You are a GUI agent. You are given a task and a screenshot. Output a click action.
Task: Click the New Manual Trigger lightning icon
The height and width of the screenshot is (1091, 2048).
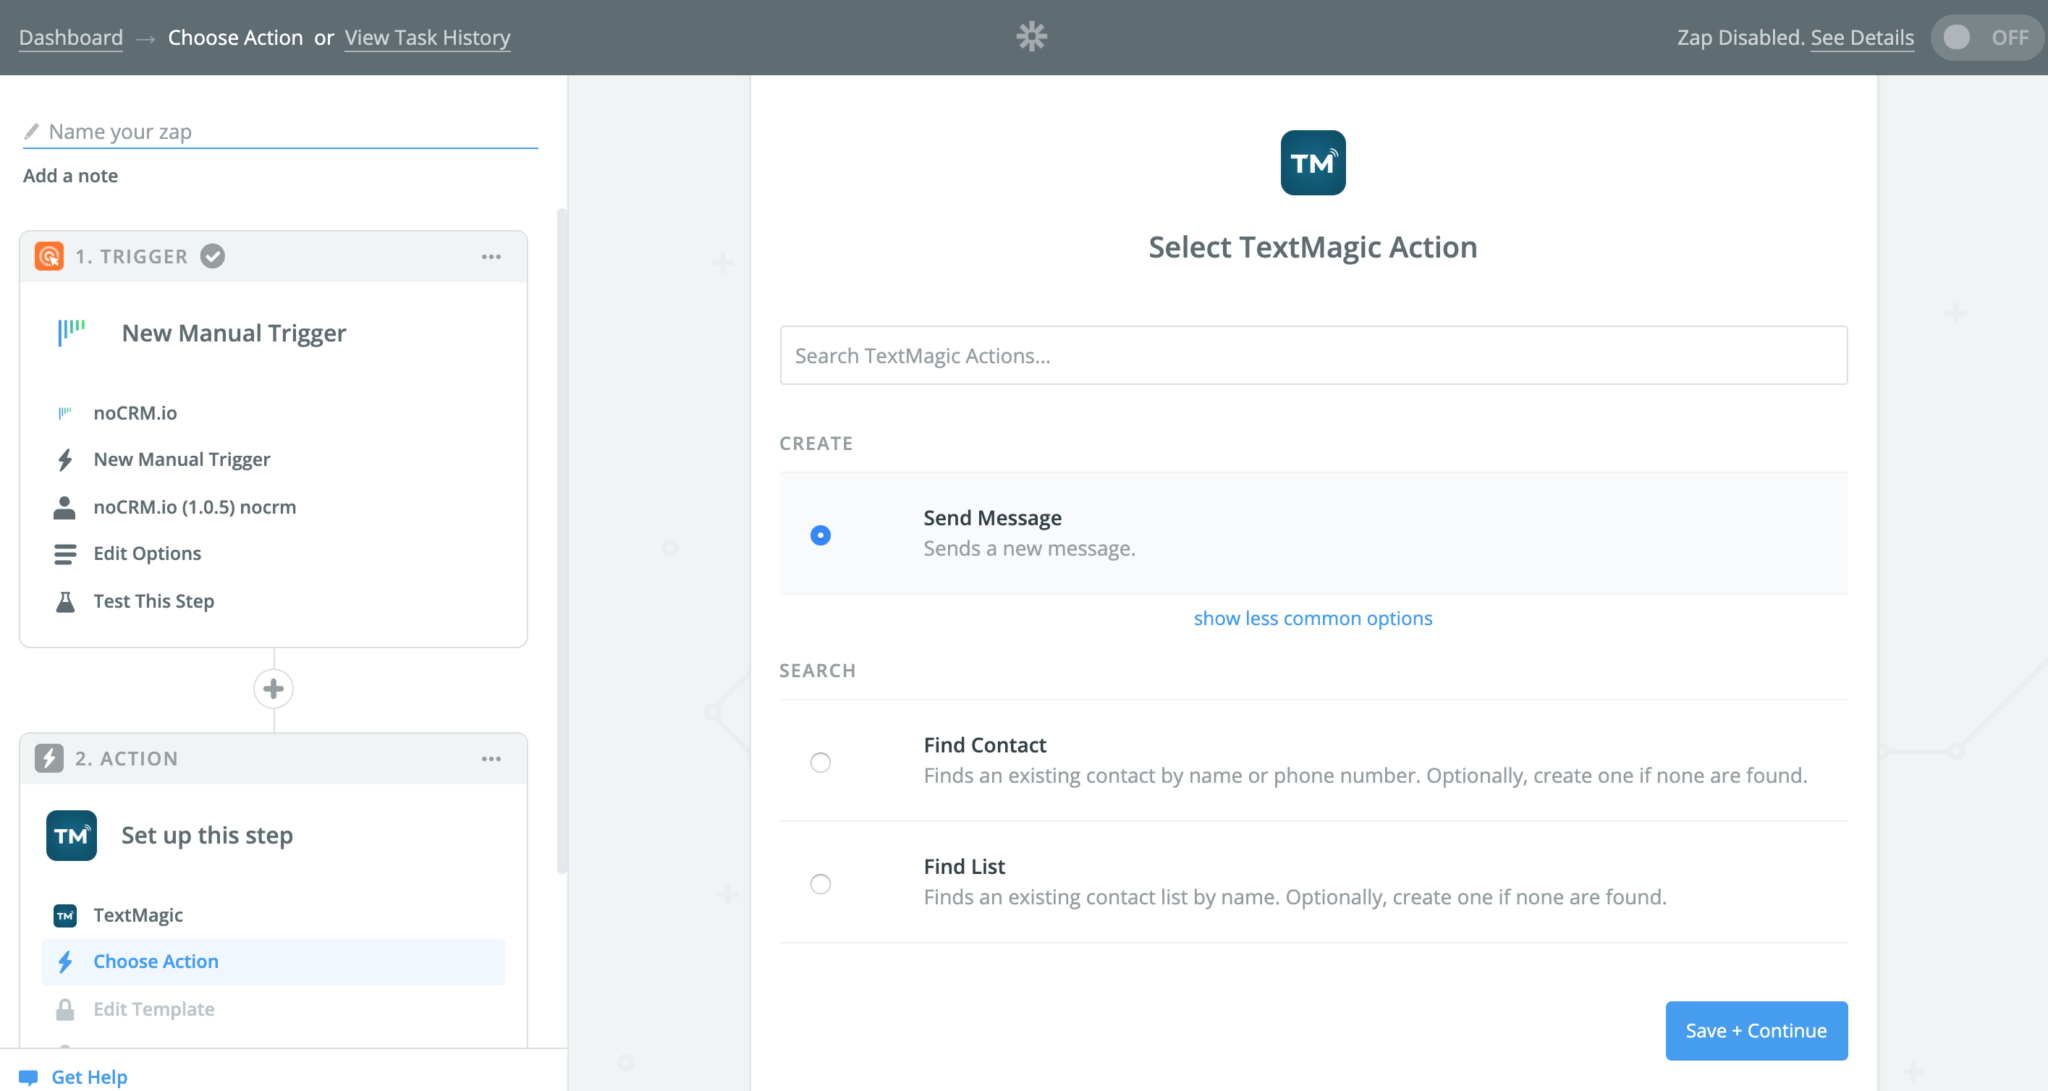66,459
